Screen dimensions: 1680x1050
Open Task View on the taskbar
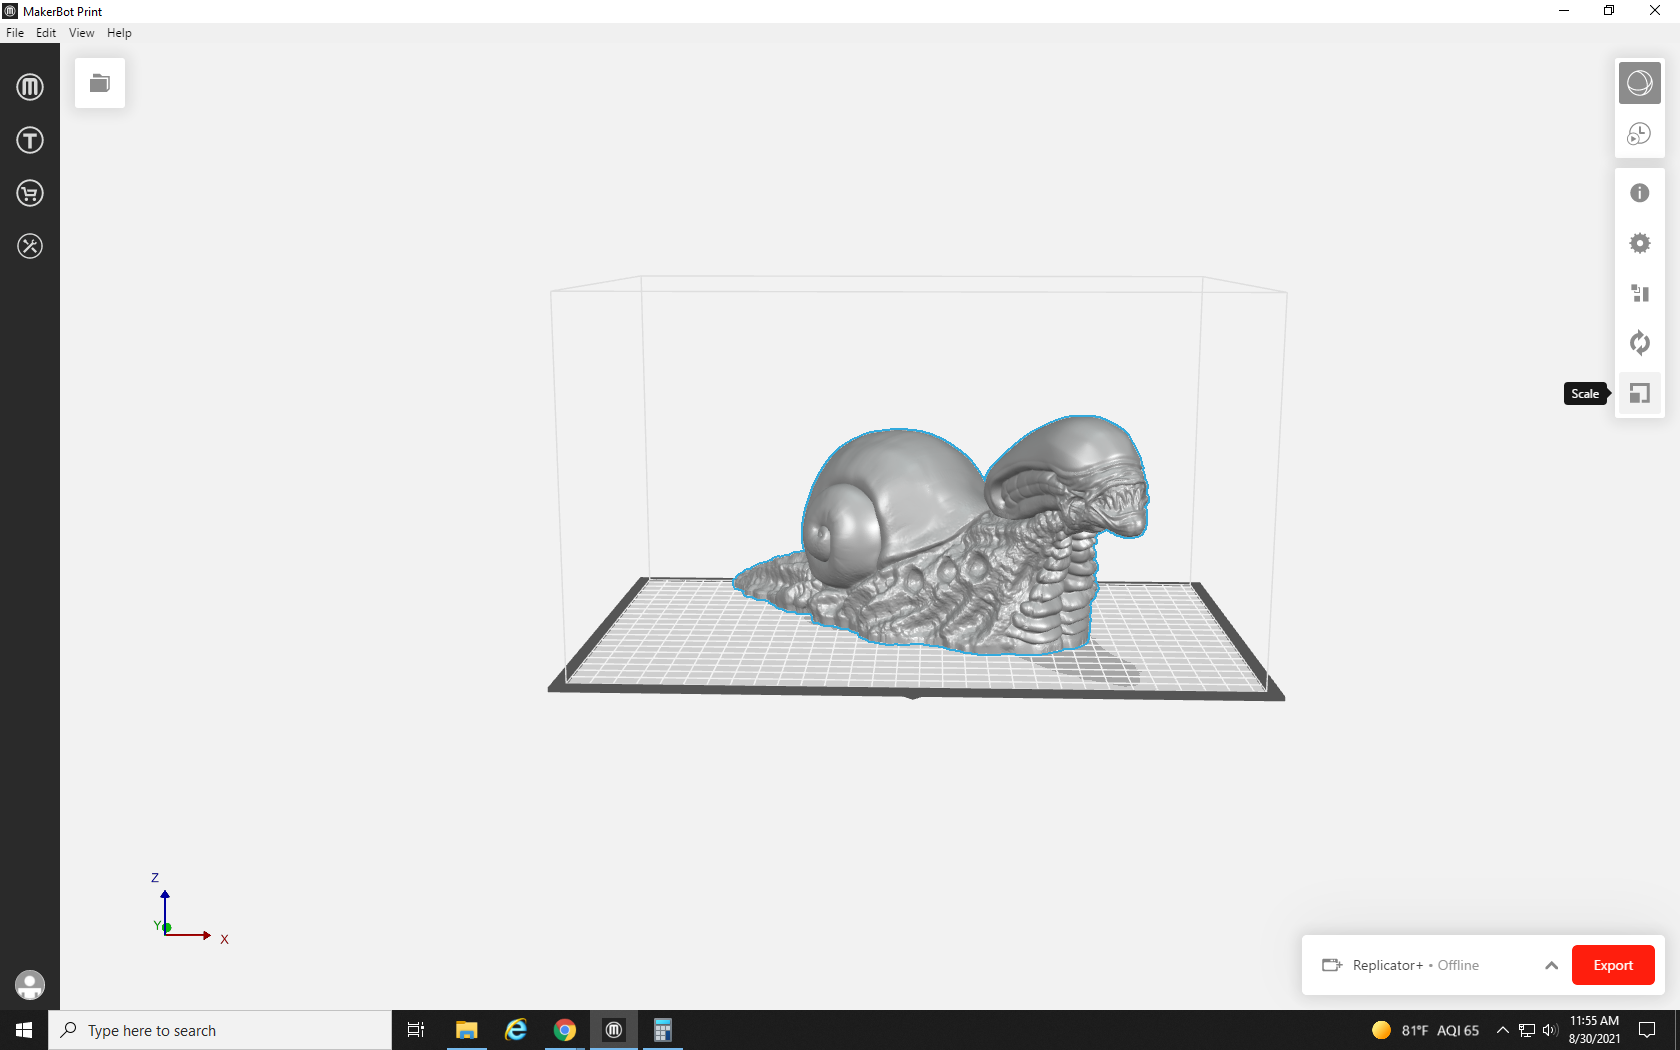[416, 1030]
